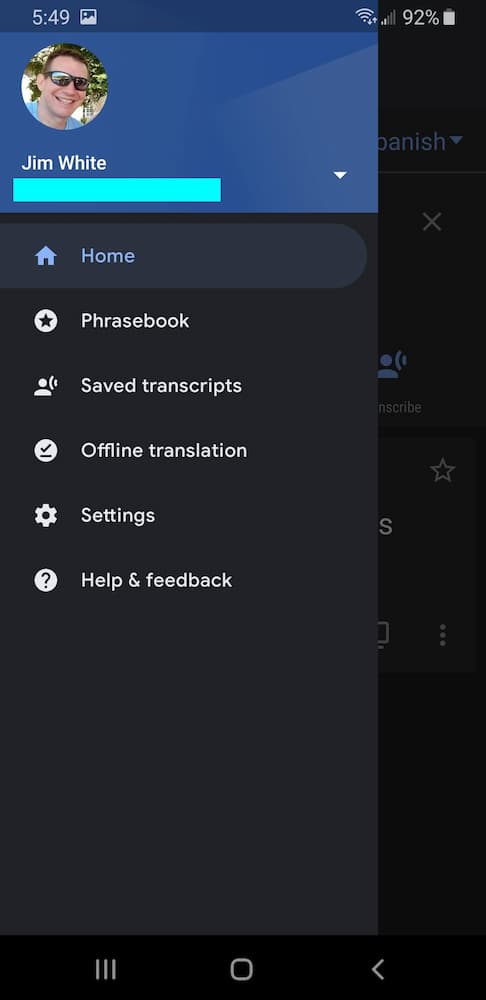Tap the Help & feedback question mark icon
This screenshot has width=486, height=1000.
[46, 580]
